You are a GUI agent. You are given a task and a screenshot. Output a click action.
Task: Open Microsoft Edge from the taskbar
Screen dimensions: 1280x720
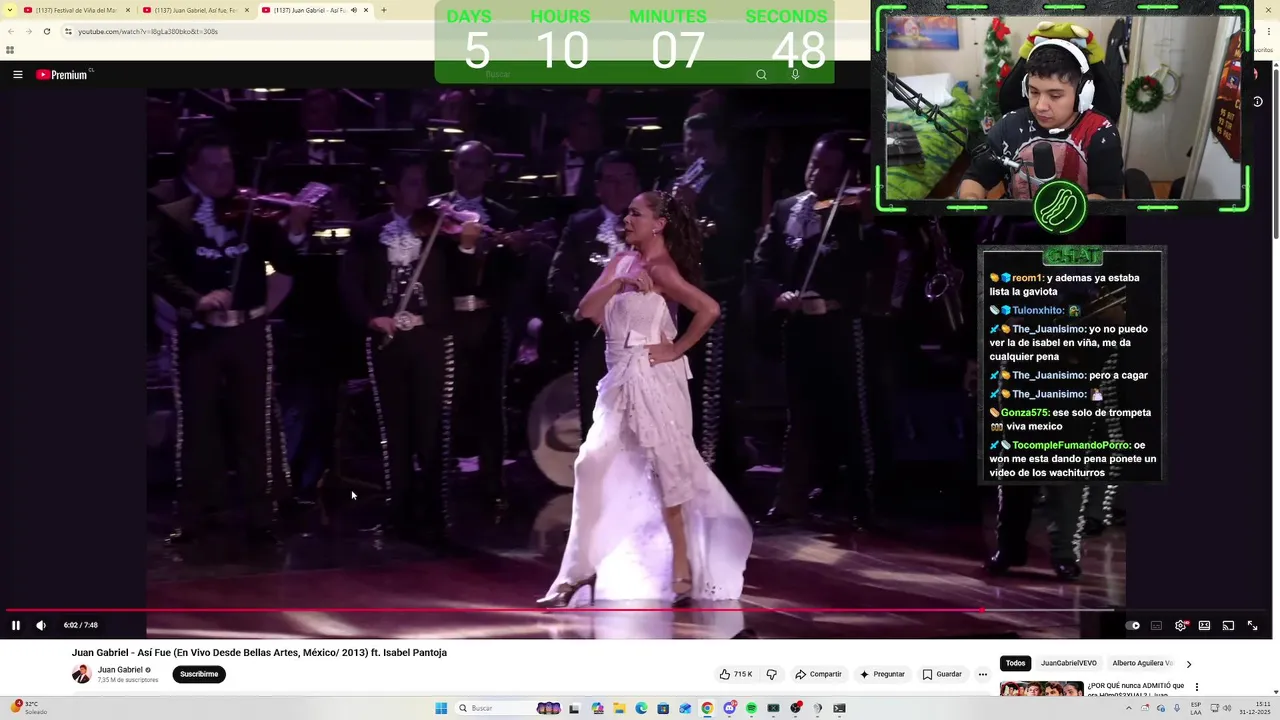[x=641, y=708]
